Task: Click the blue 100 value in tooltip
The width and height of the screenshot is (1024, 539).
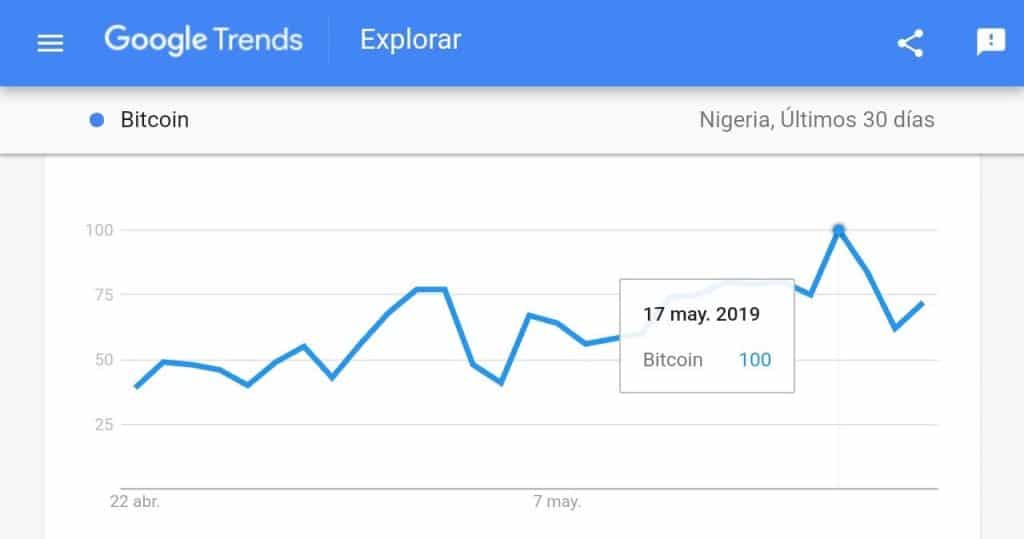Action: (755, 360)
